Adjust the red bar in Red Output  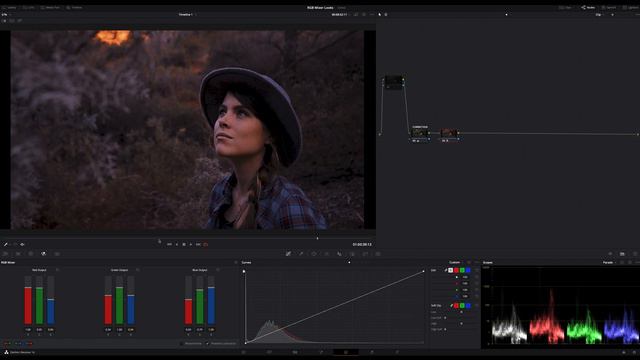[28, 306]
